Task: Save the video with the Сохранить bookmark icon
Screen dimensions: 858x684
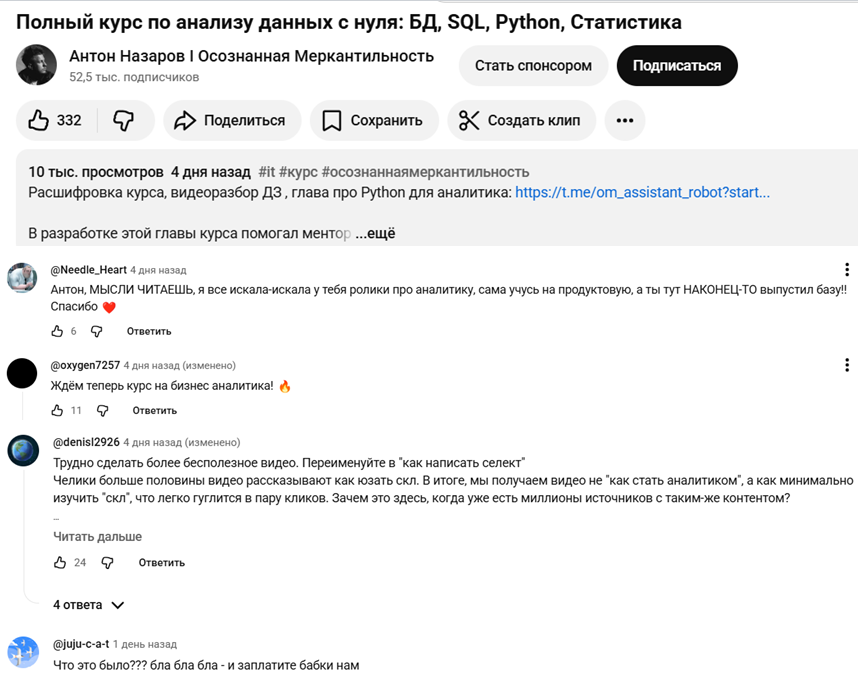Action: 373,120
